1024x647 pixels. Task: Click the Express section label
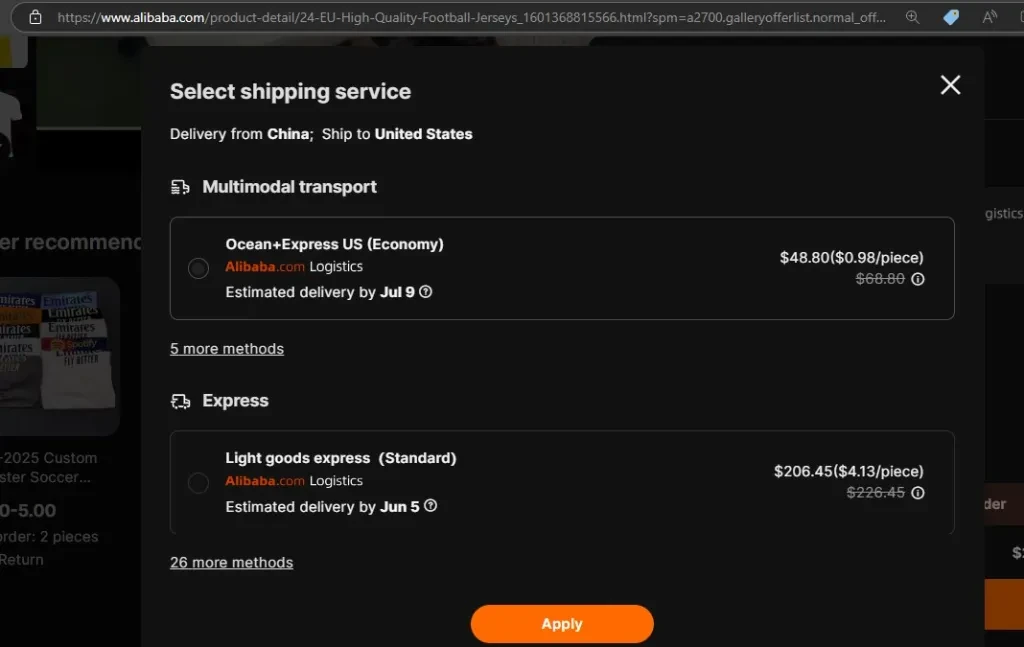(x=235, y=401)
